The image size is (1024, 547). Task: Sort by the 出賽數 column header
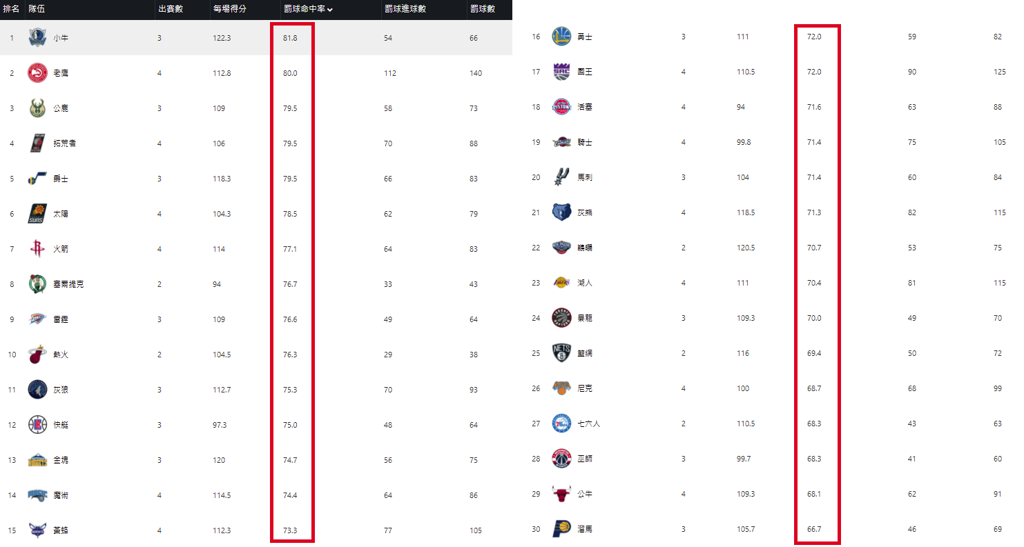(x=170, y=9)
